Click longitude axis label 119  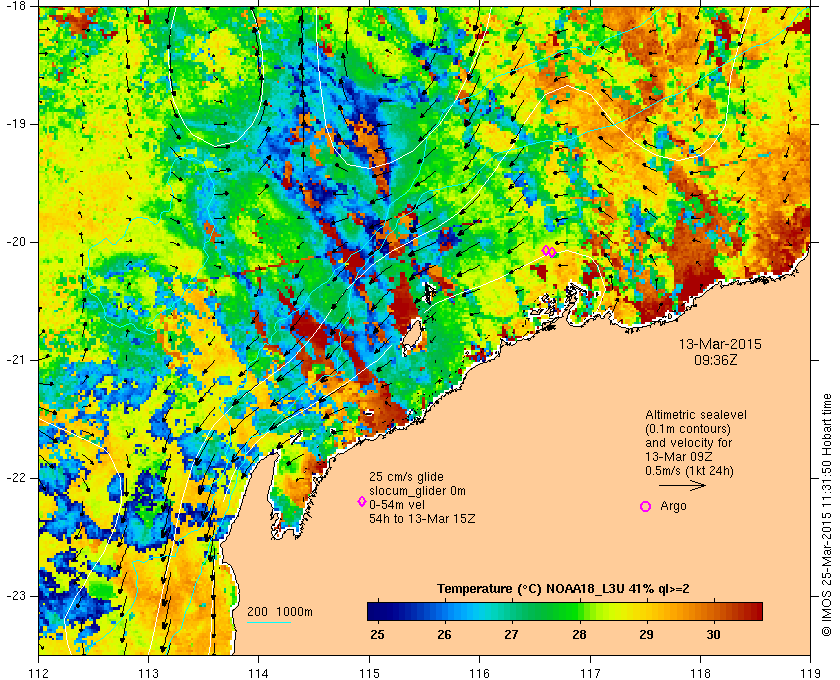click(810, 672)
